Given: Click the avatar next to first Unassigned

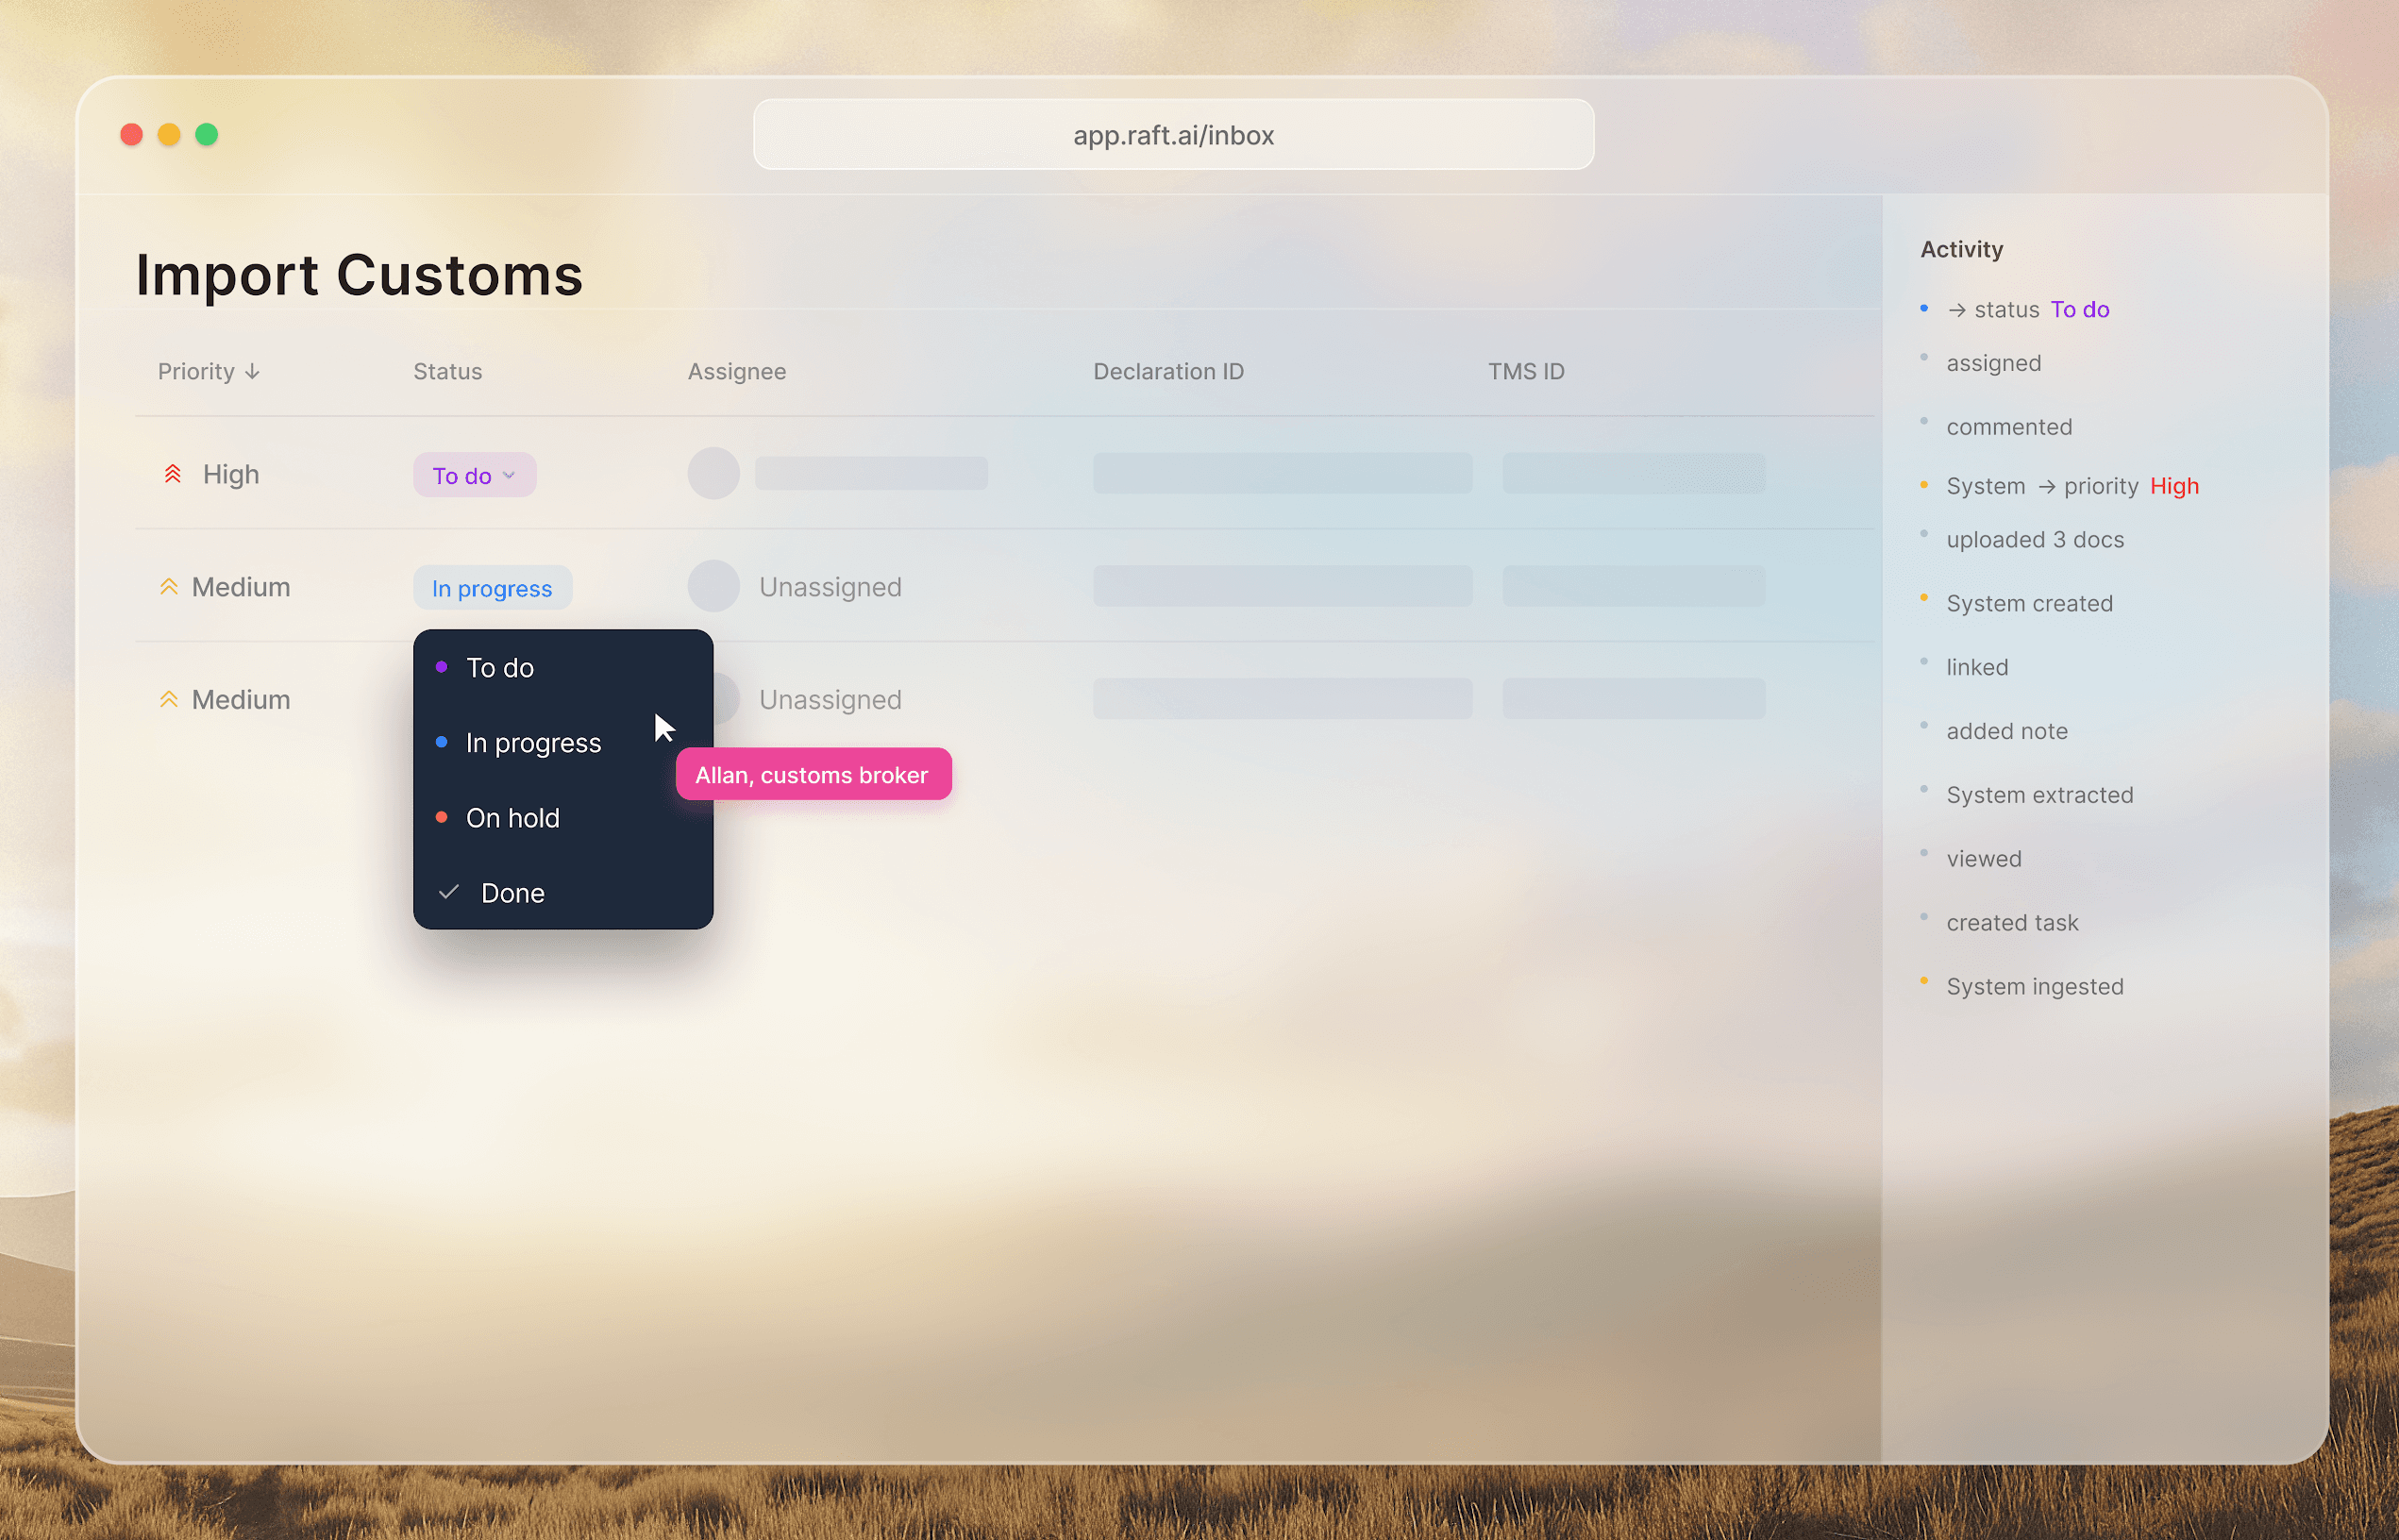Looking at the screenshot, I should (713, 587).
